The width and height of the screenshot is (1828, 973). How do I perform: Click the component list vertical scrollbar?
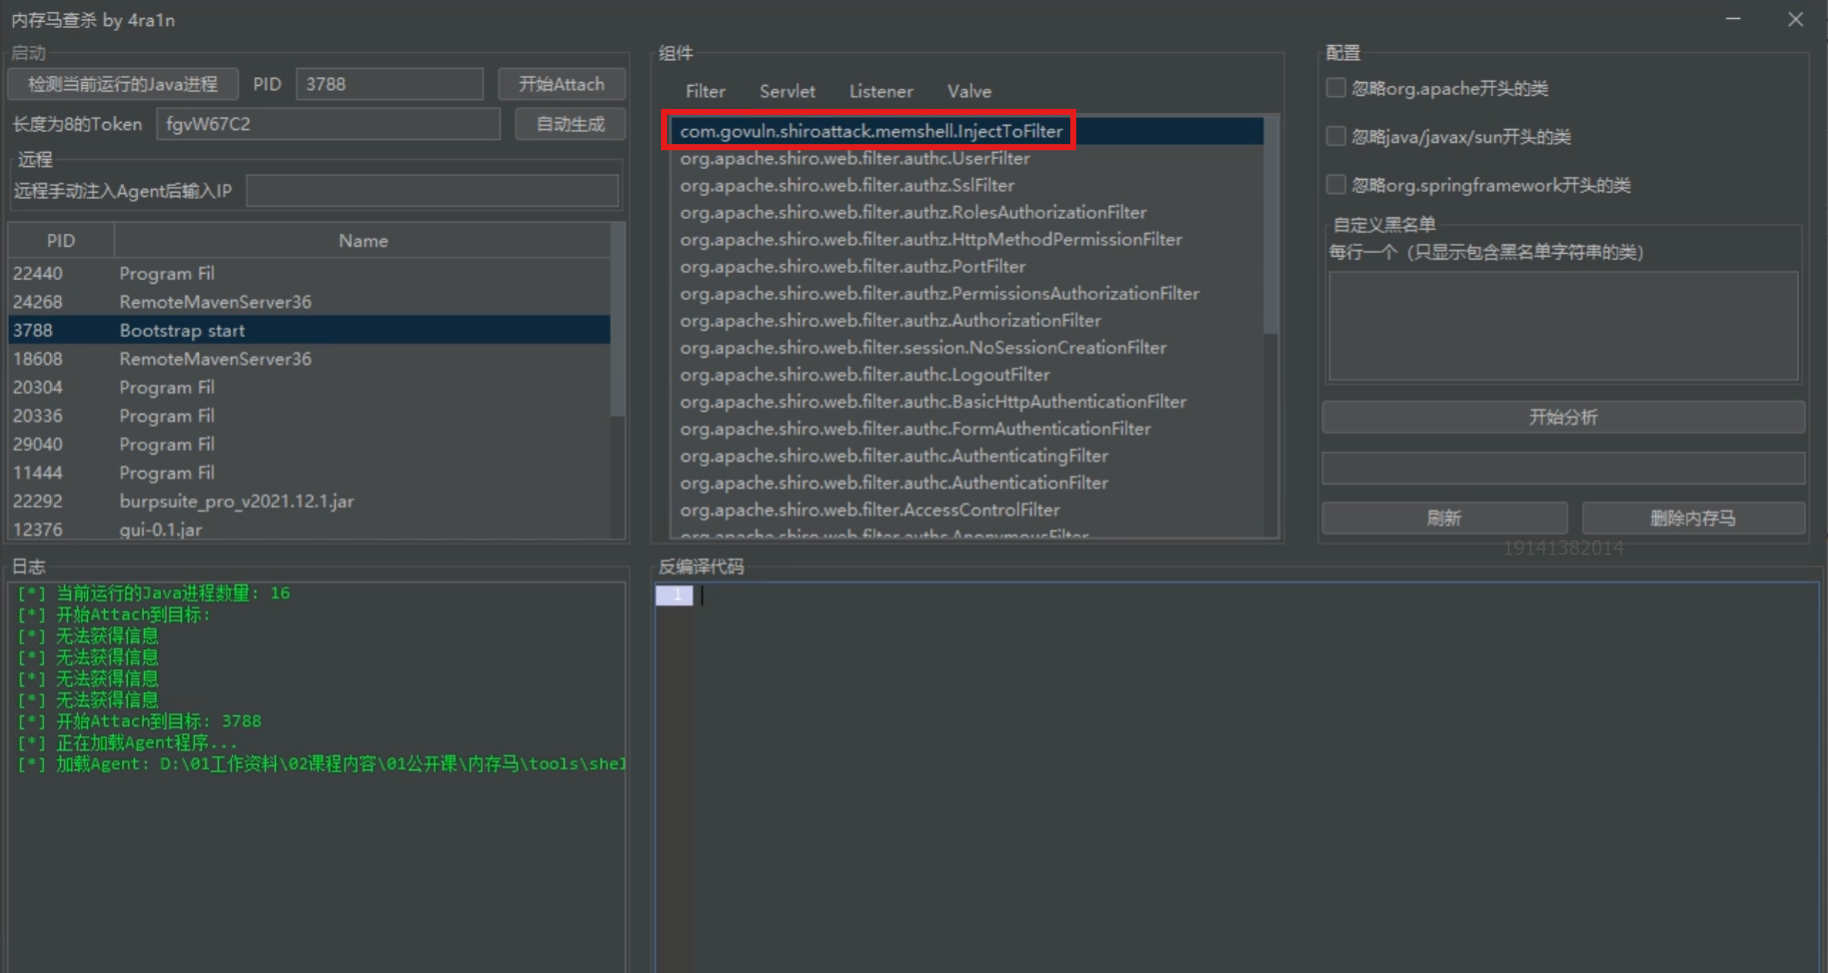point(1270,230)
